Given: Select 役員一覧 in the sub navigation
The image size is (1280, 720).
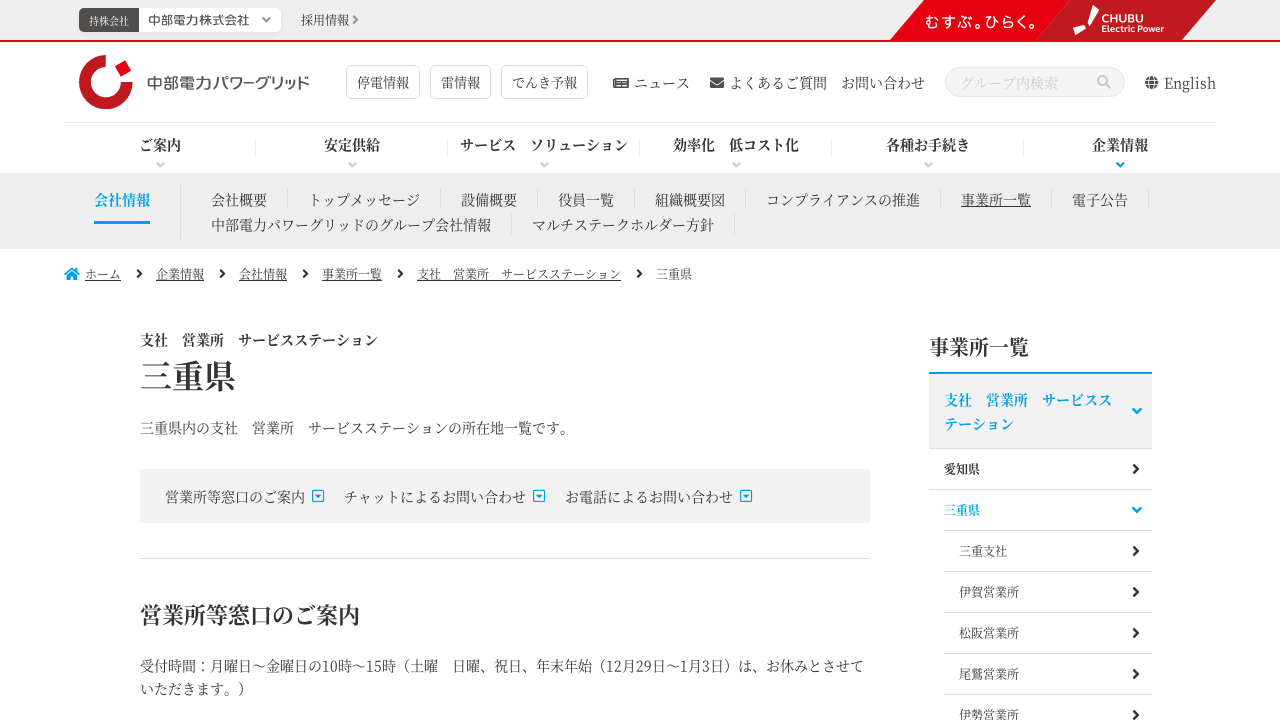Looking at the screenshot, I should [586, 199].
